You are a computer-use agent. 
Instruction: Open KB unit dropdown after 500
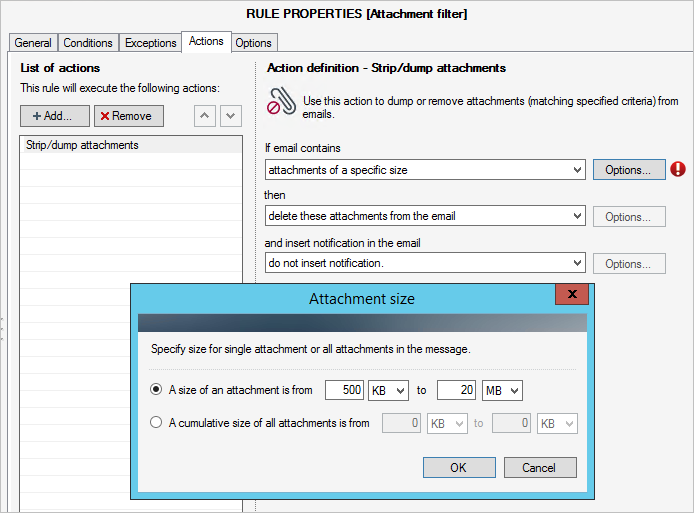(x=388, y=390)
